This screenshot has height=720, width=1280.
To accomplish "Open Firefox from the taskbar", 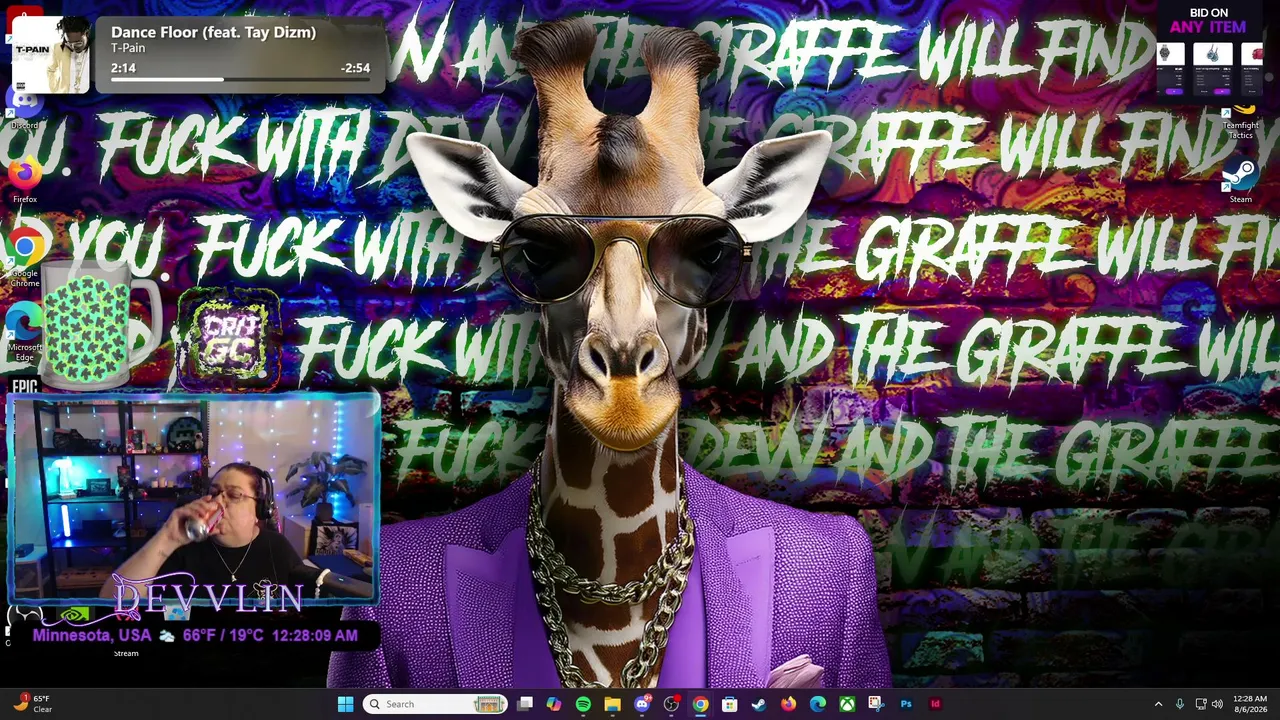I will coord(788,704).
